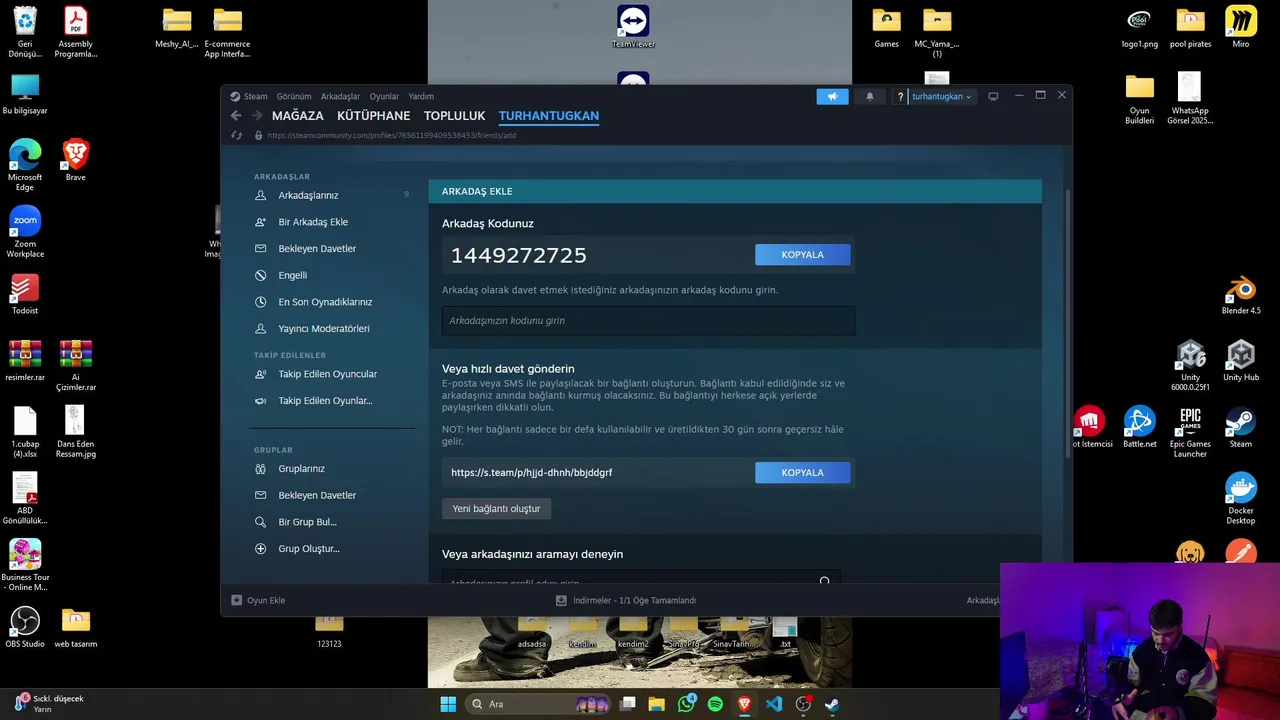Open the turhantugkan account dropdown

941,96
